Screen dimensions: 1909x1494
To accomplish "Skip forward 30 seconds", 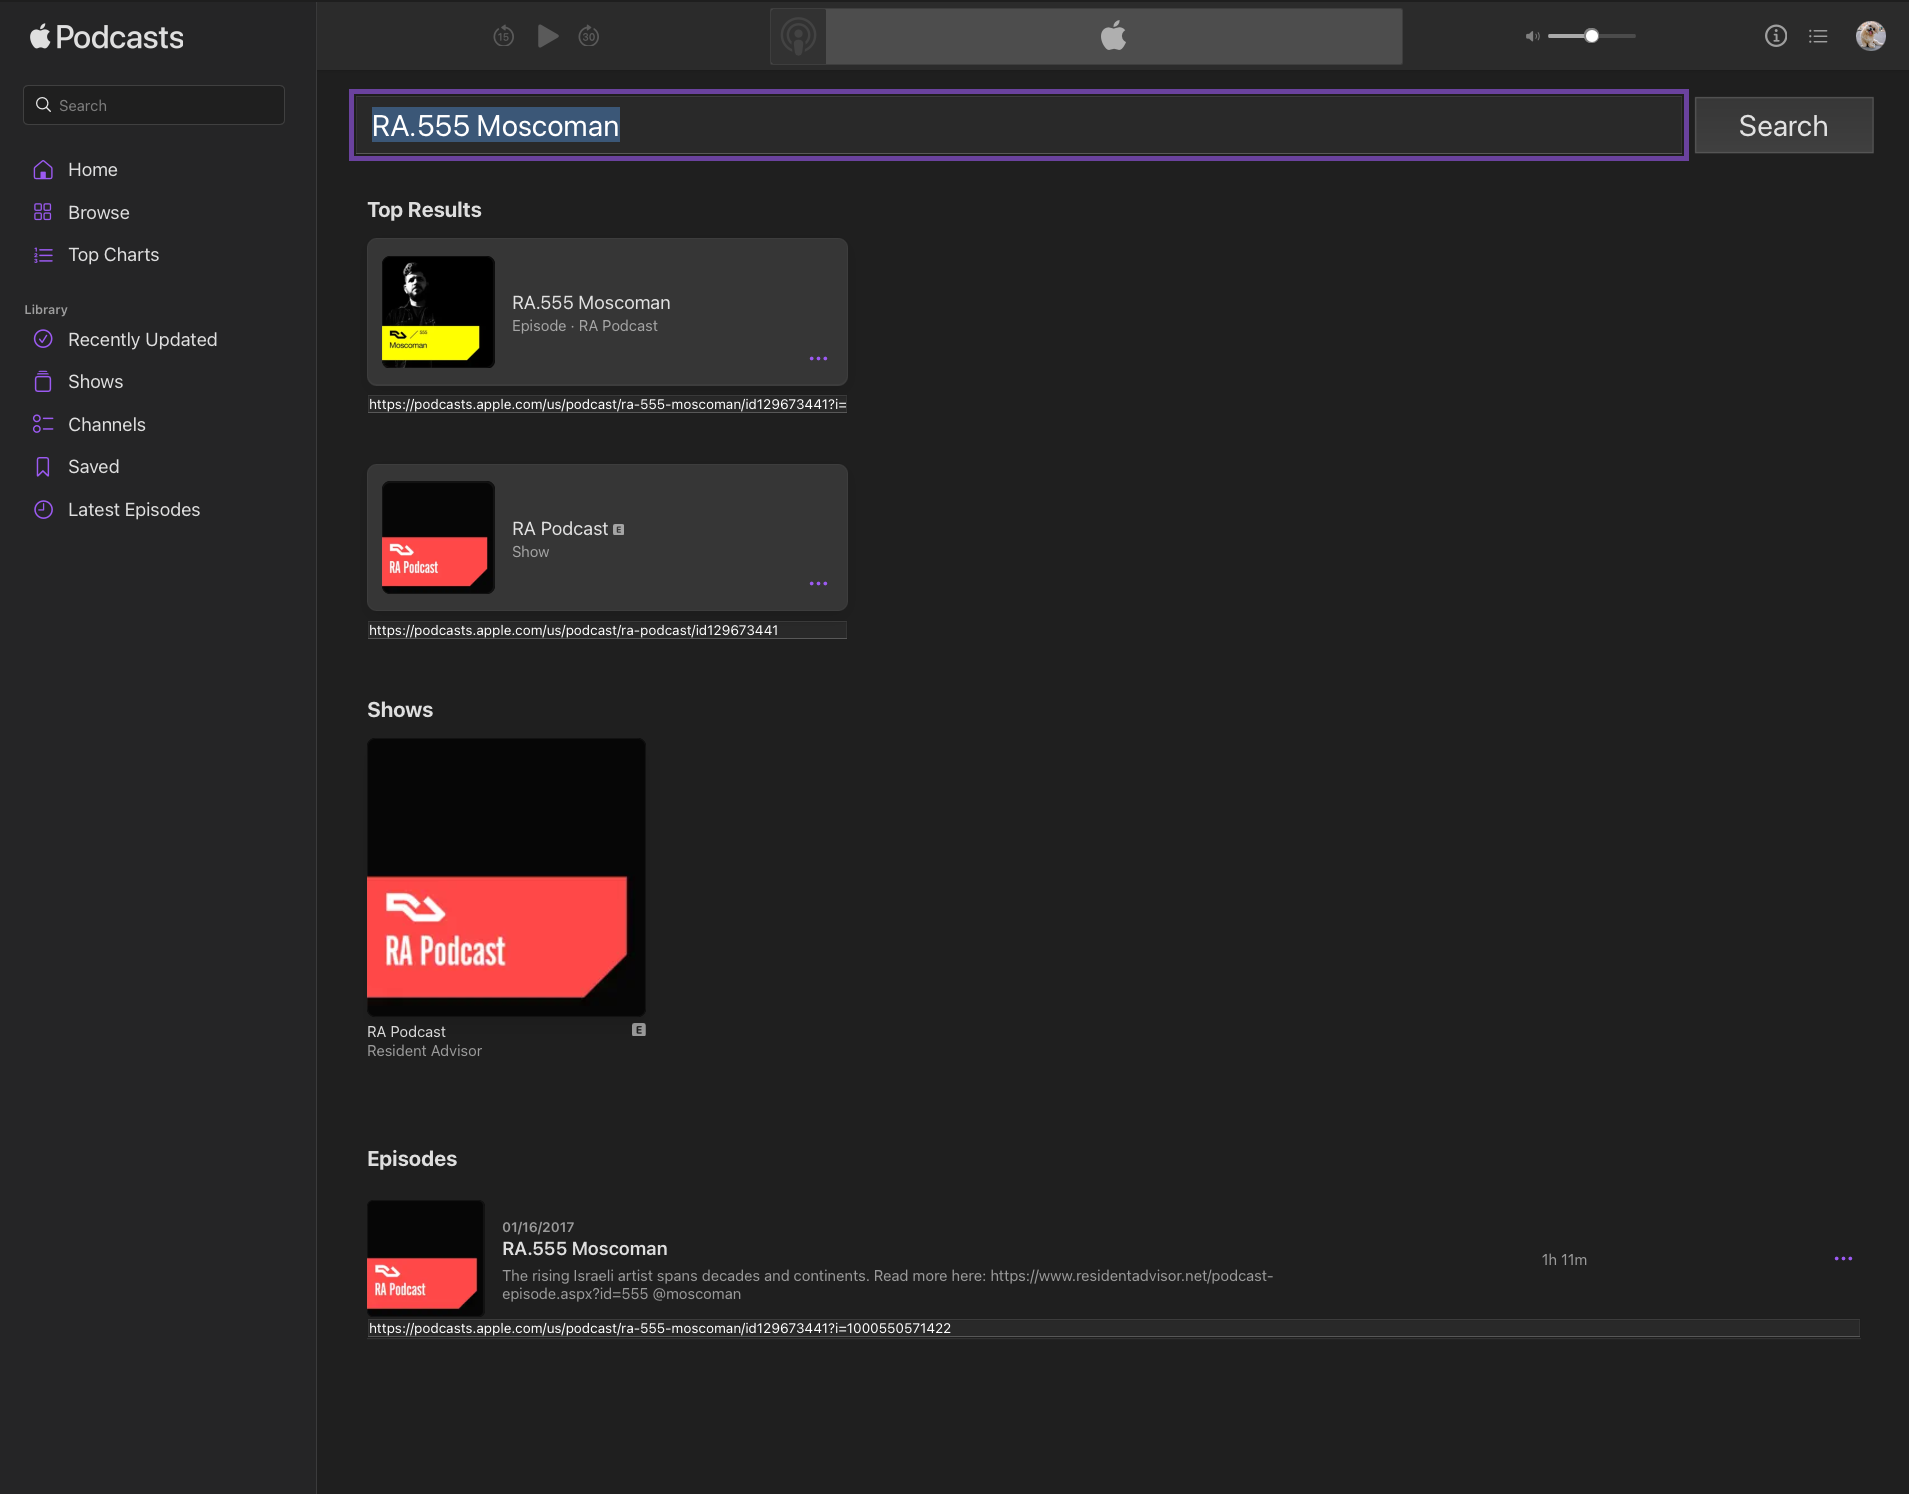I will 589,36.
